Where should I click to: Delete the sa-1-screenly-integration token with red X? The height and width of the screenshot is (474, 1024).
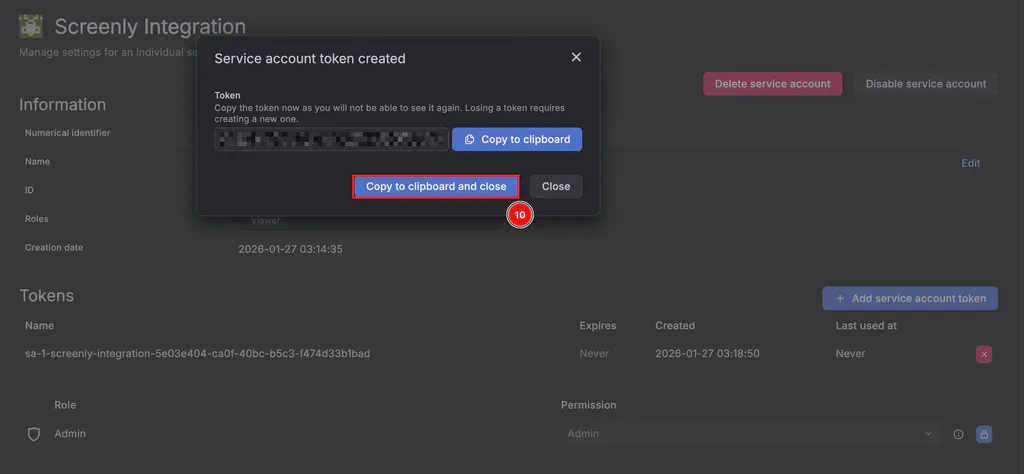click(984, 354)
